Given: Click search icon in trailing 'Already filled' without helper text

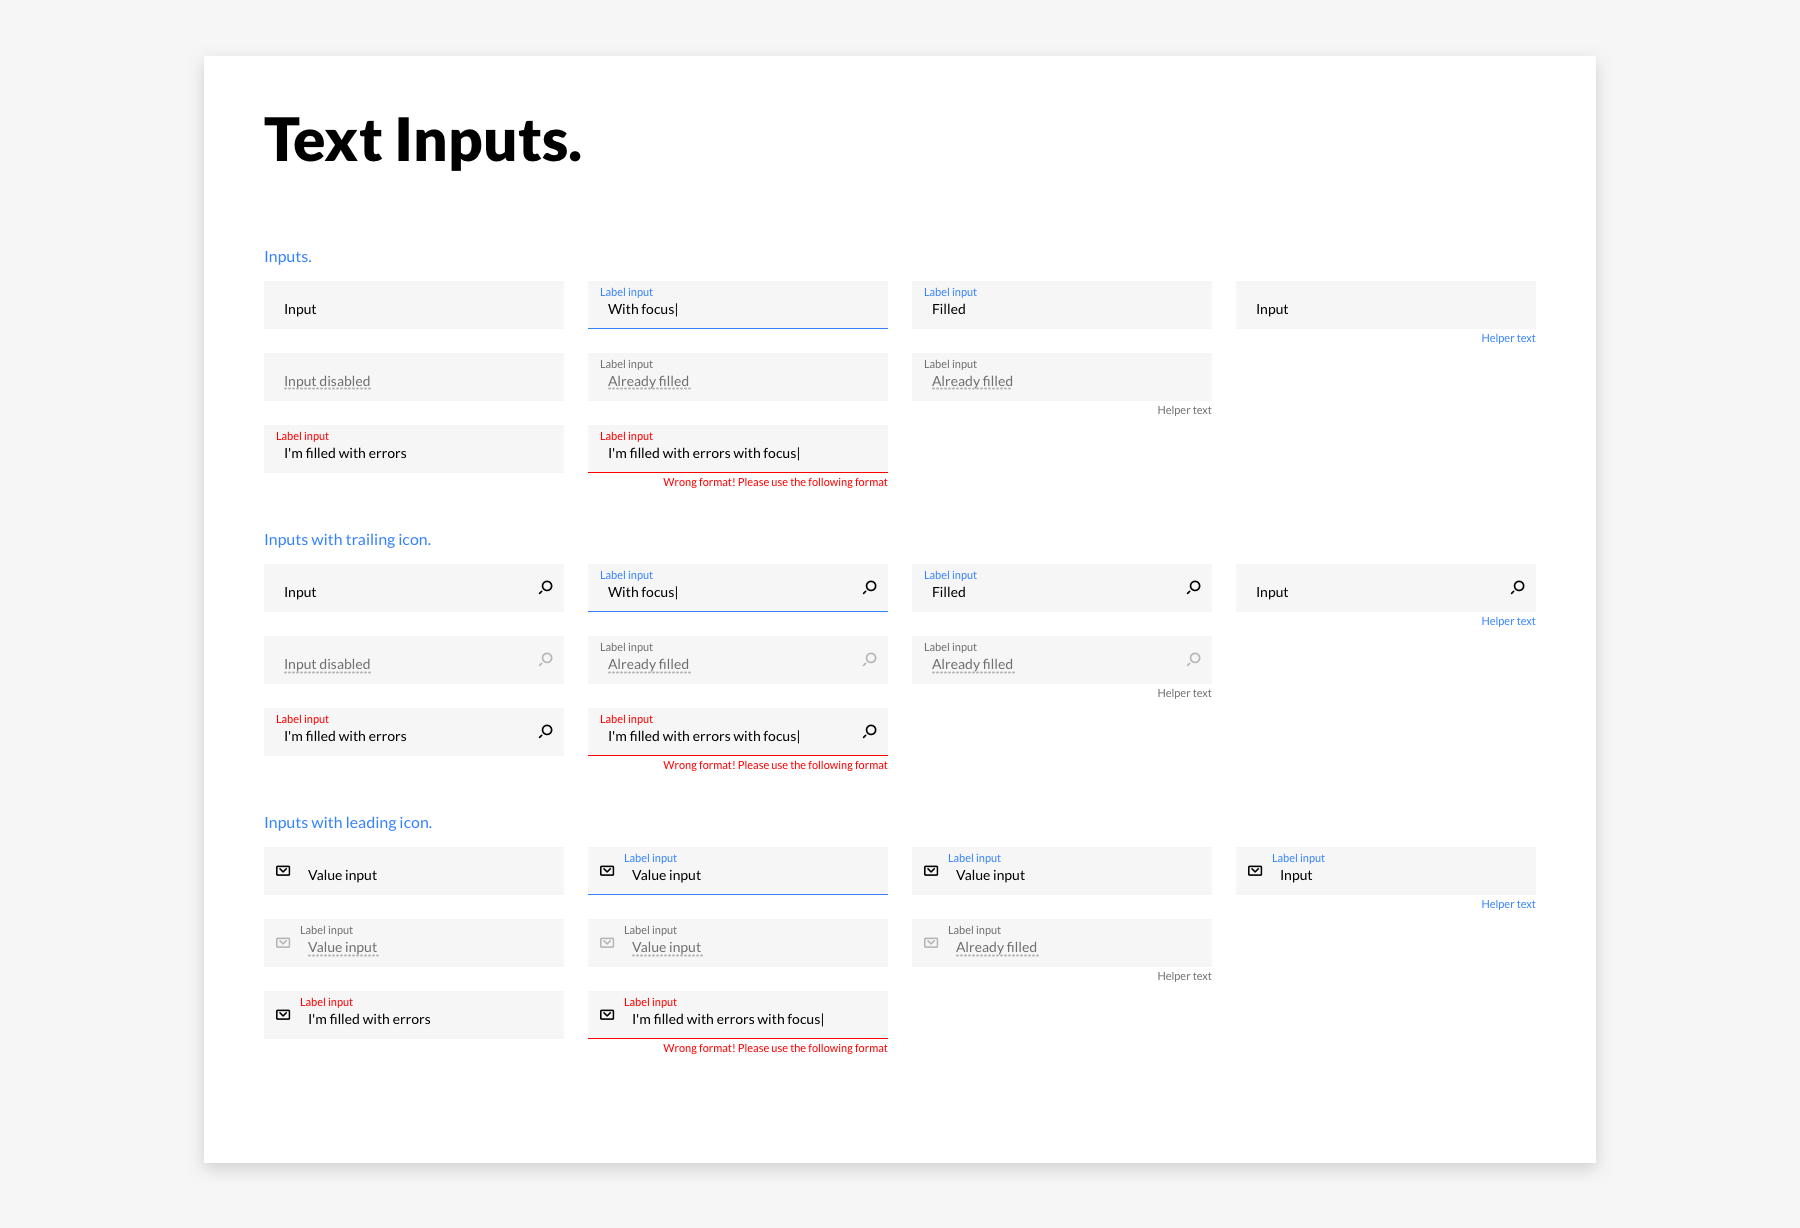Looking at the screenshot, I should pos(870,659).
